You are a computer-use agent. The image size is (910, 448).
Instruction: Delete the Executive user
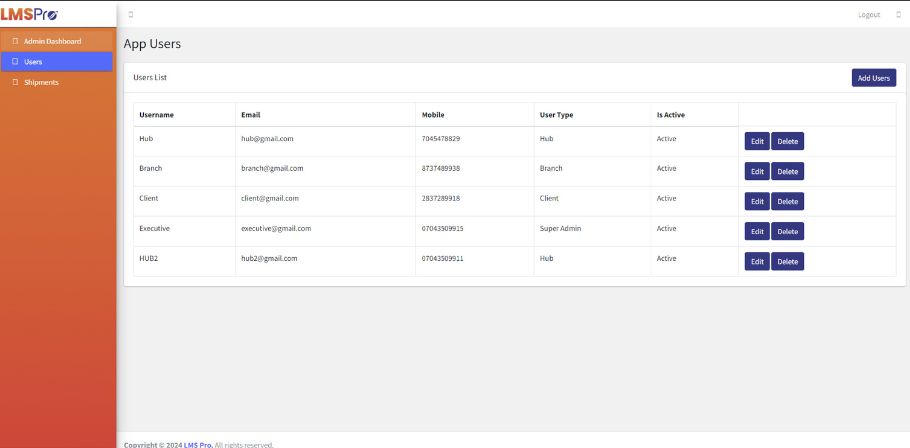pos(787,231)
